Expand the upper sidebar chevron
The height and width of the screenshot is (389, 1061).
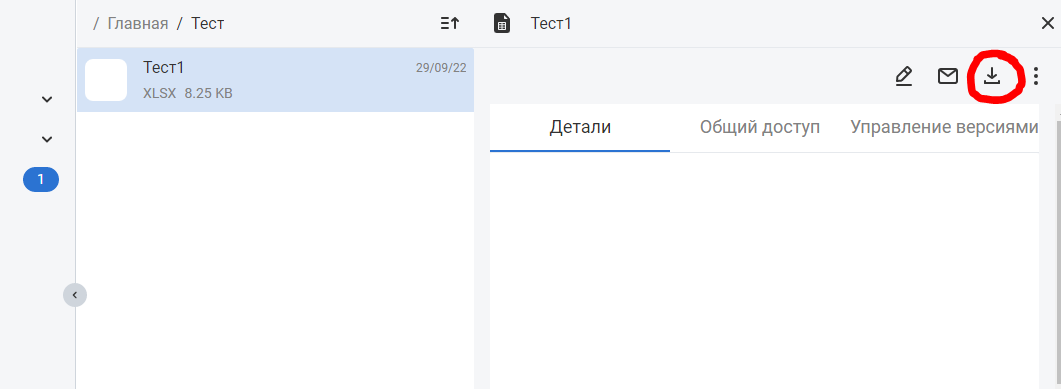(47, 99)
